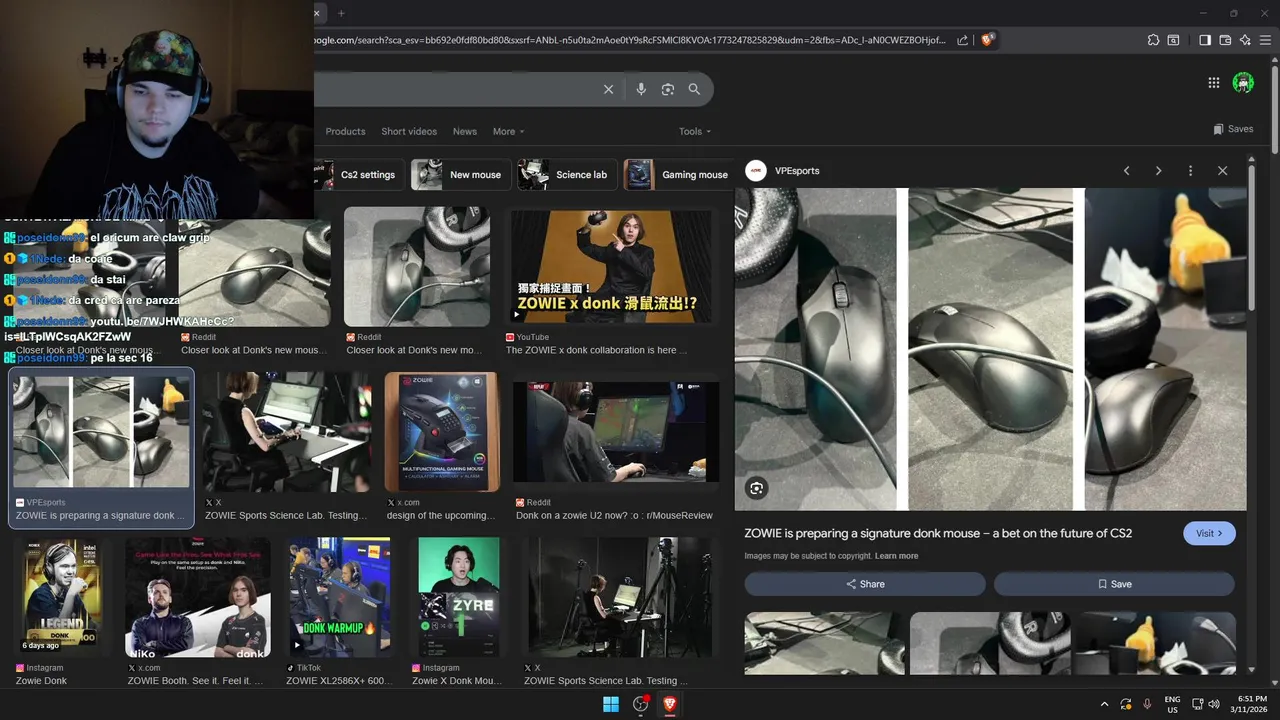Image resolution: width=1280 pixels, height=720 pixels.
Task: Select the New mouse chip
Action: [x=460, y=174]
